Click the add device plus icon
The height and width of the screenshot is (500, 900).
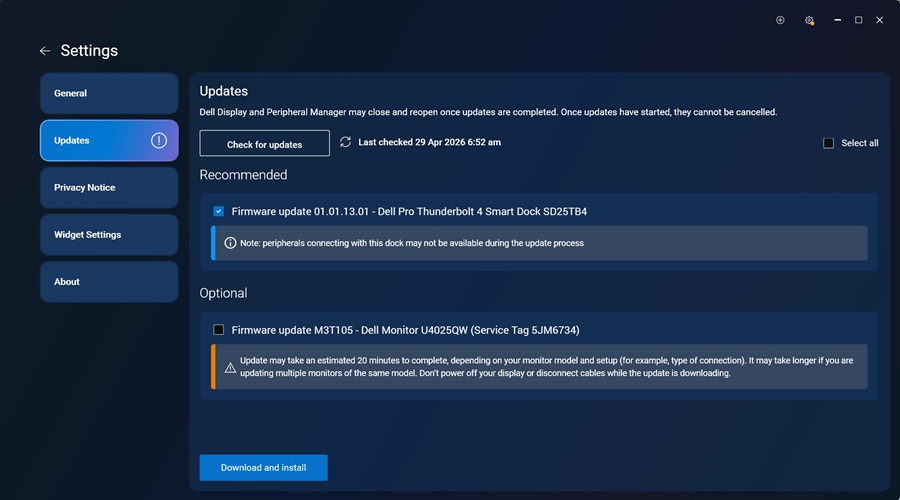click(x=780, y=20)
